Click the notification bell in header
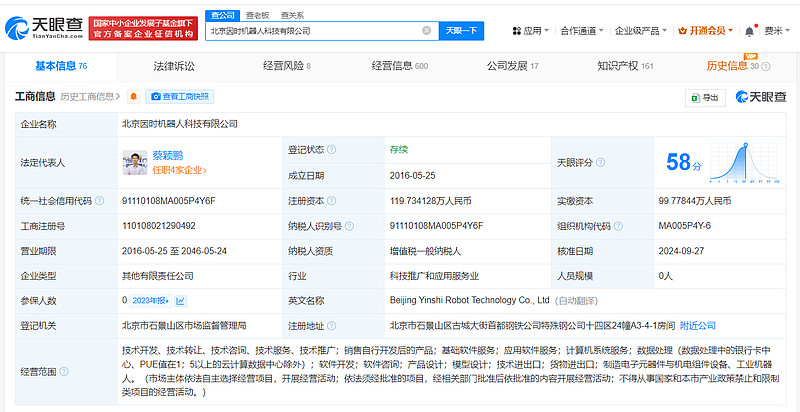The width and height of the screenshot is (800, 412). pos(749,31)
